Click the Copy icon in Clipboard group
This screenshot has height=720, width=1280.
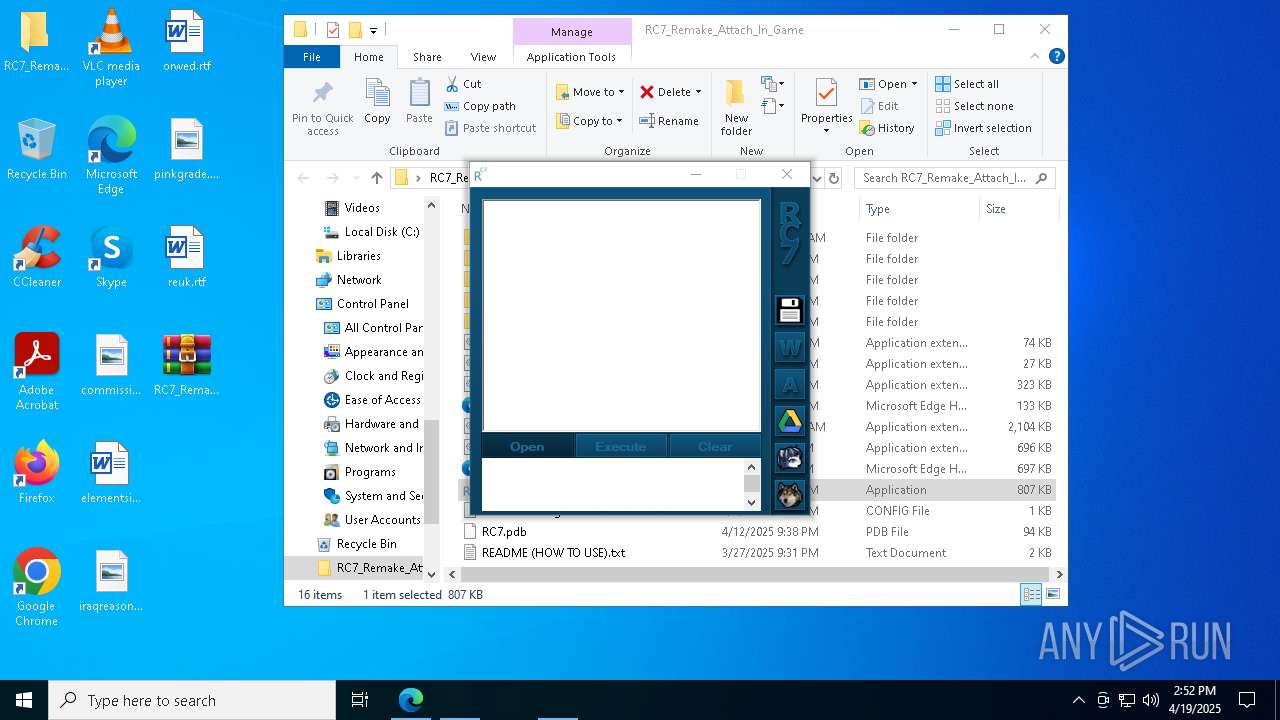(377, 102)
